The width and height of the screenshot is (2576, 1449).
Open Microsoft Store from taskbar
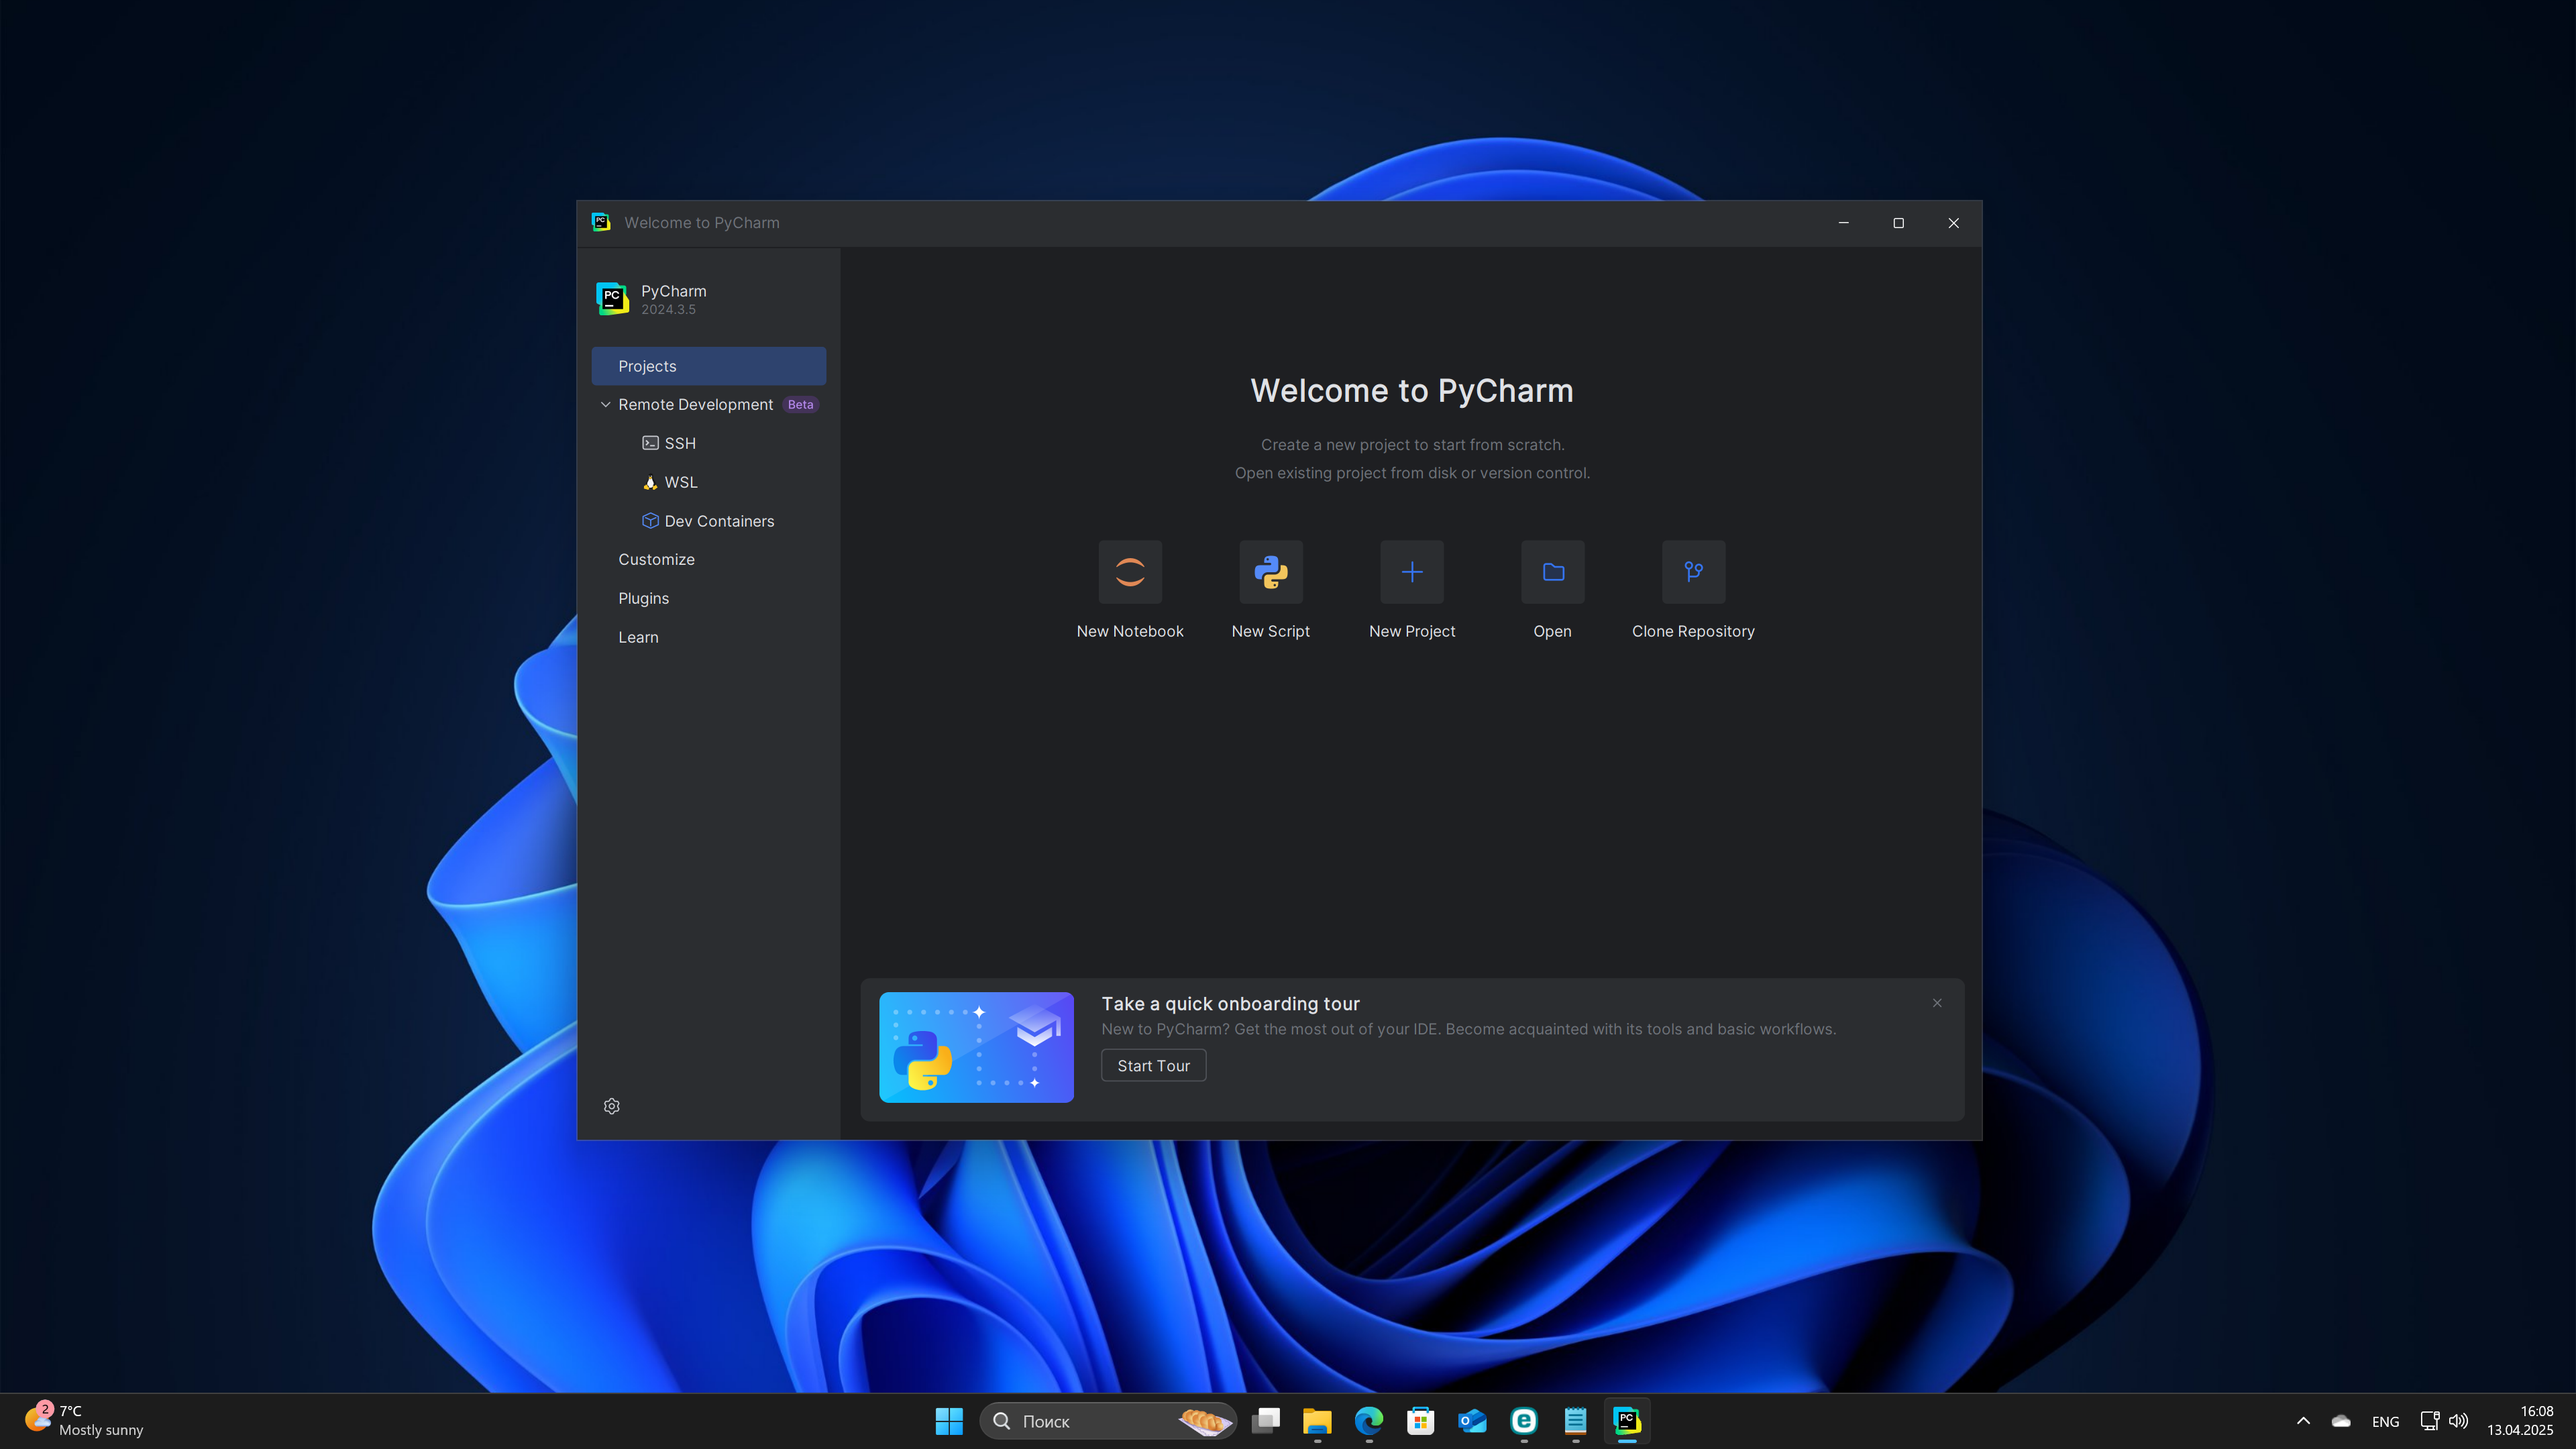point(1421,1421)
